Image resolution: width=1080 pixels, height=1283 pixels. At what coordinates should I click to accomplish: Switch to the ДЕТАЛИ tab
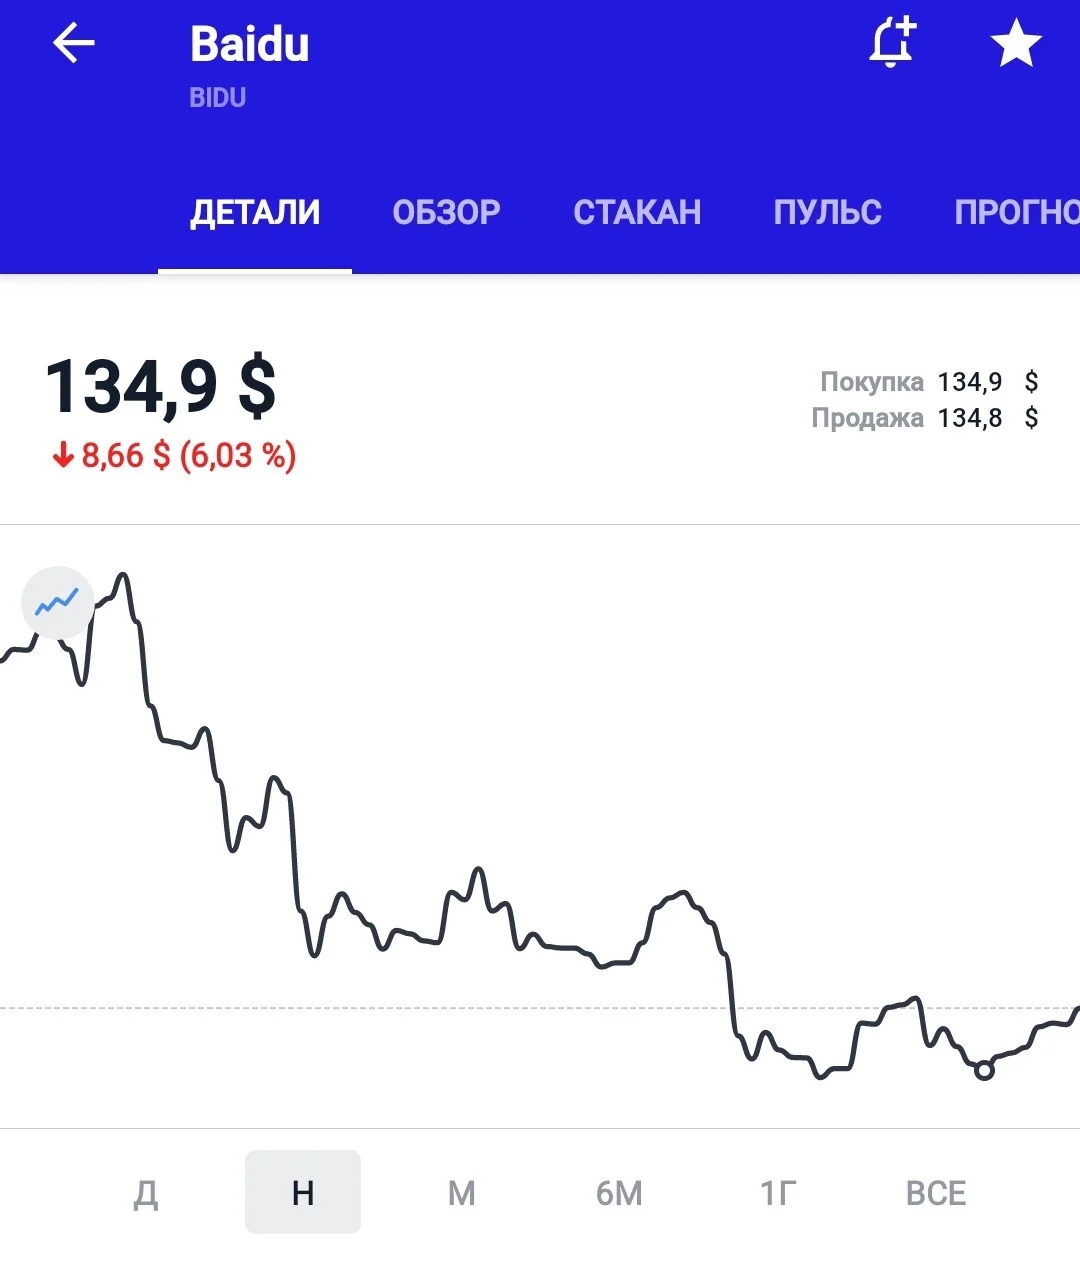click(x=255, y=212)
